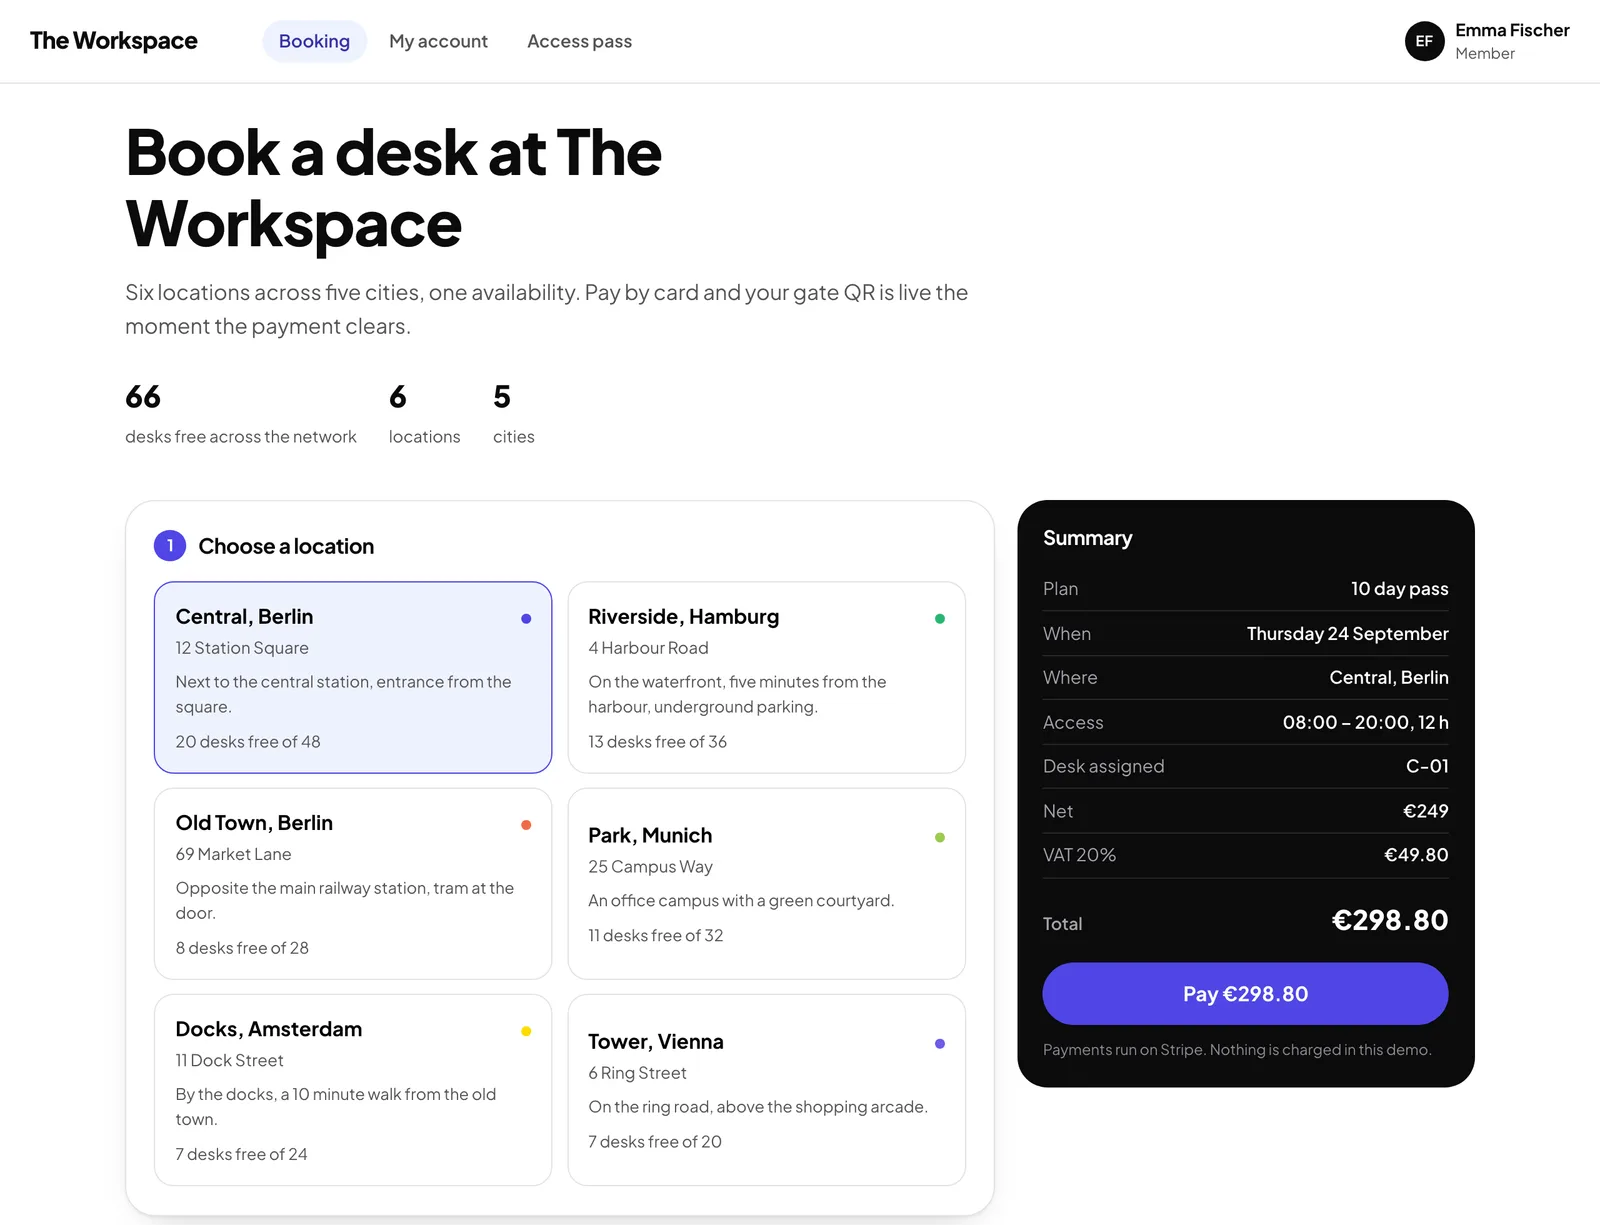
Task: Click the '5' cities stat
Action: click(x=502, y=397)
